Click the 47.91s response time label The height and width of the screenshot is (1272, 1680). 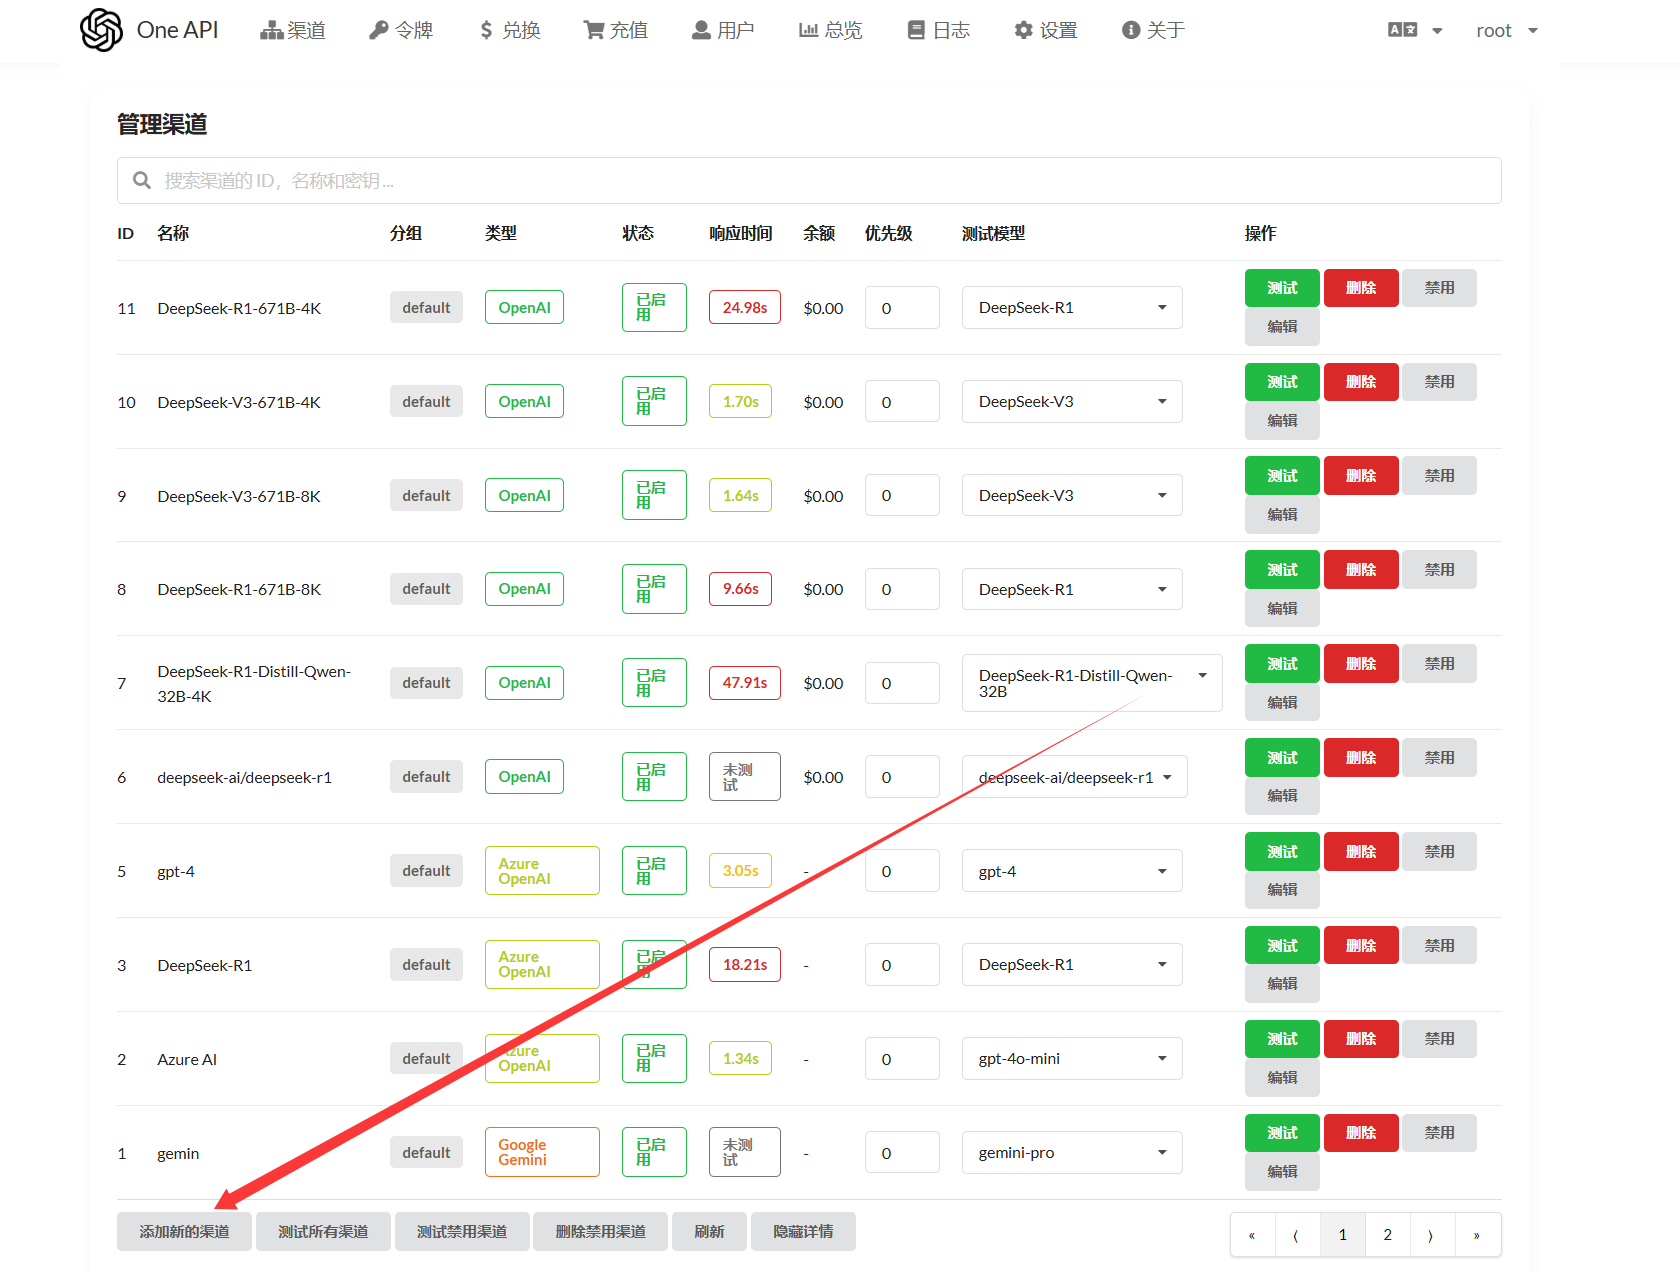[745, 683]
